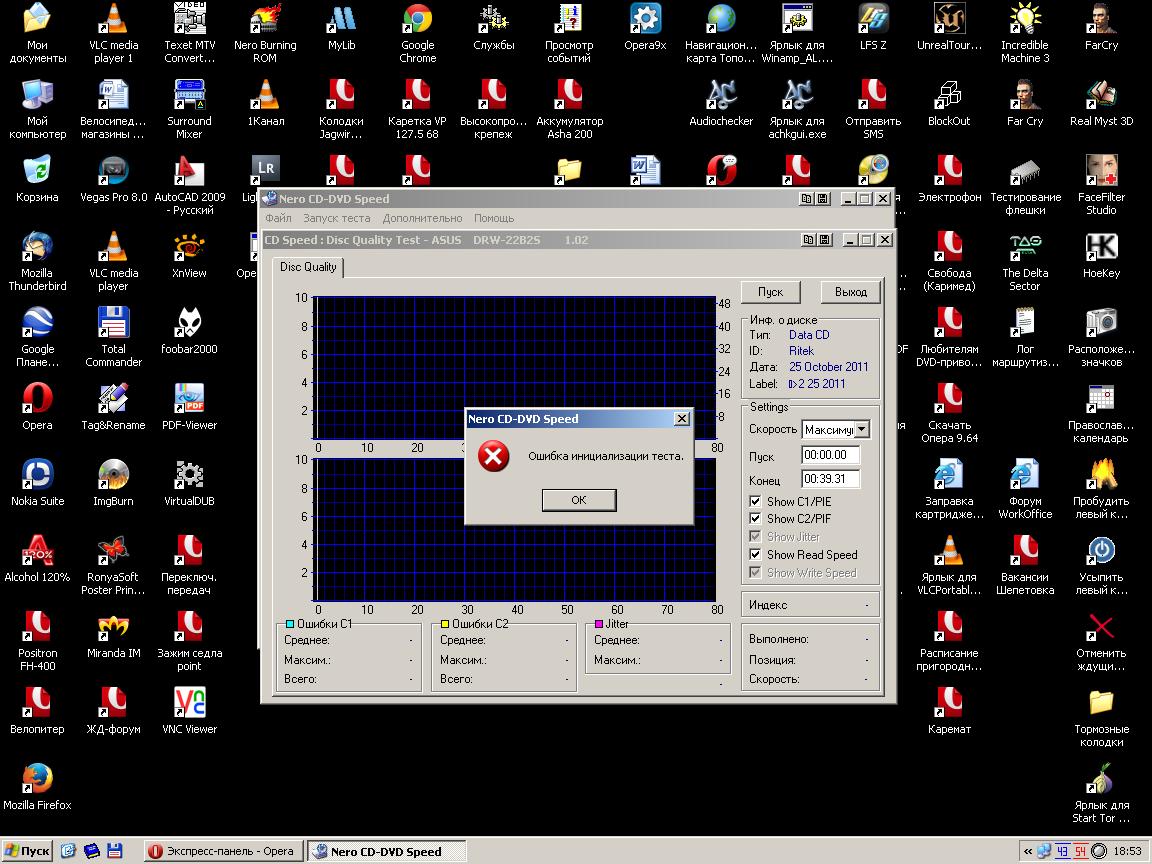Open Google Планета Земля icon
The height and width of the screenshot is (864, 1152).
point(37,337)
